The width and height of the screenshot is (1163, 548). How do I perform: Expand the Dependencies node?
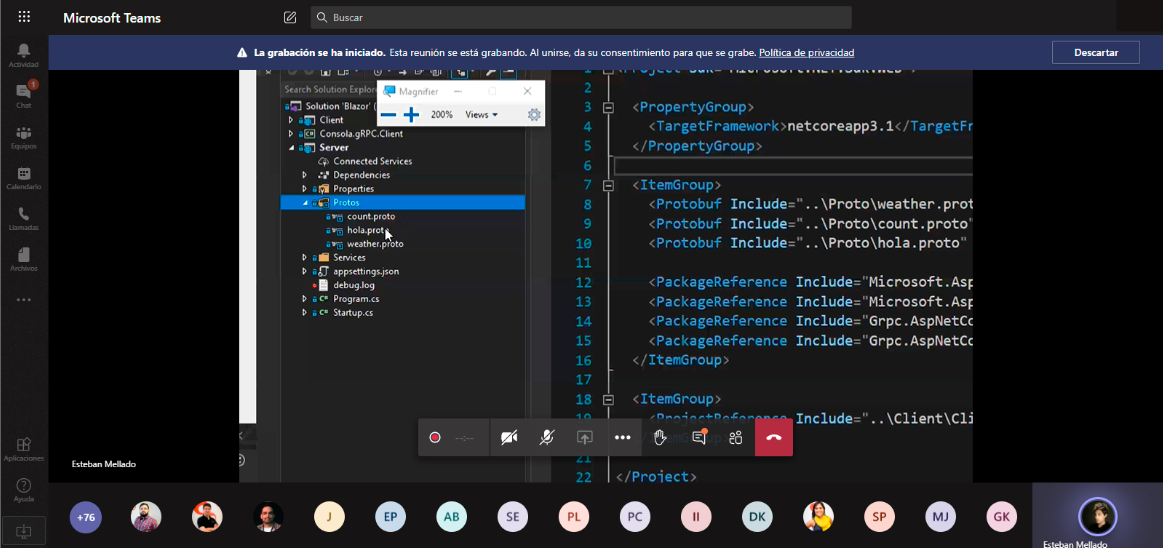pyautogui.click(x=304, y=175)
